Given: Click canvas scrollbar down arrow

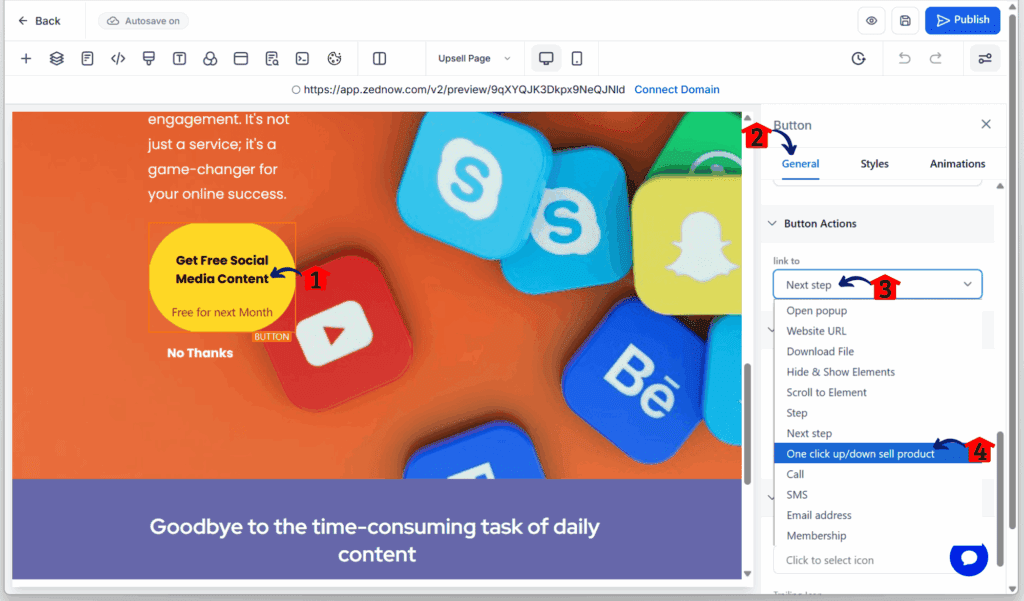Looking at the screenshot, I should click(748, 574).
